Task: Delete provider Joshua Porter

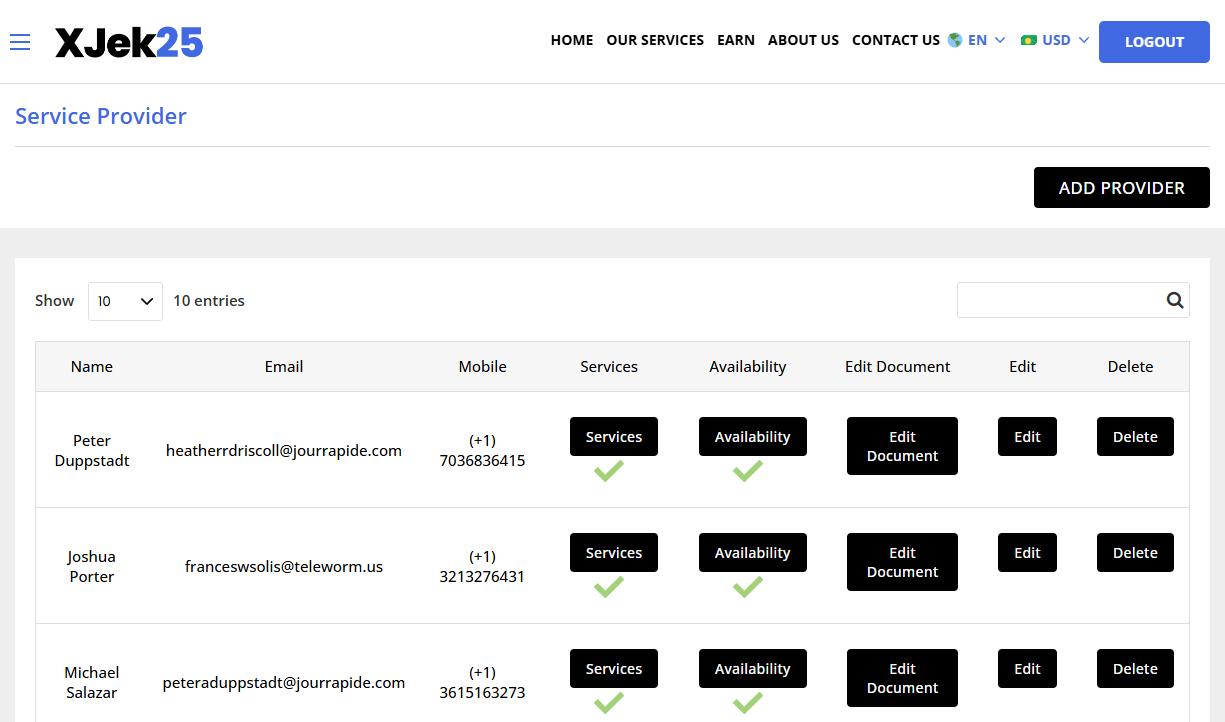Action: 1135,553
